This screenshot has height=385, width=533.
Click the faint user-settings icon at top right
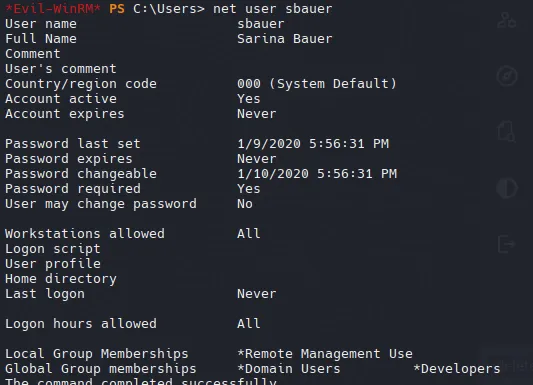tap(506, 20)
